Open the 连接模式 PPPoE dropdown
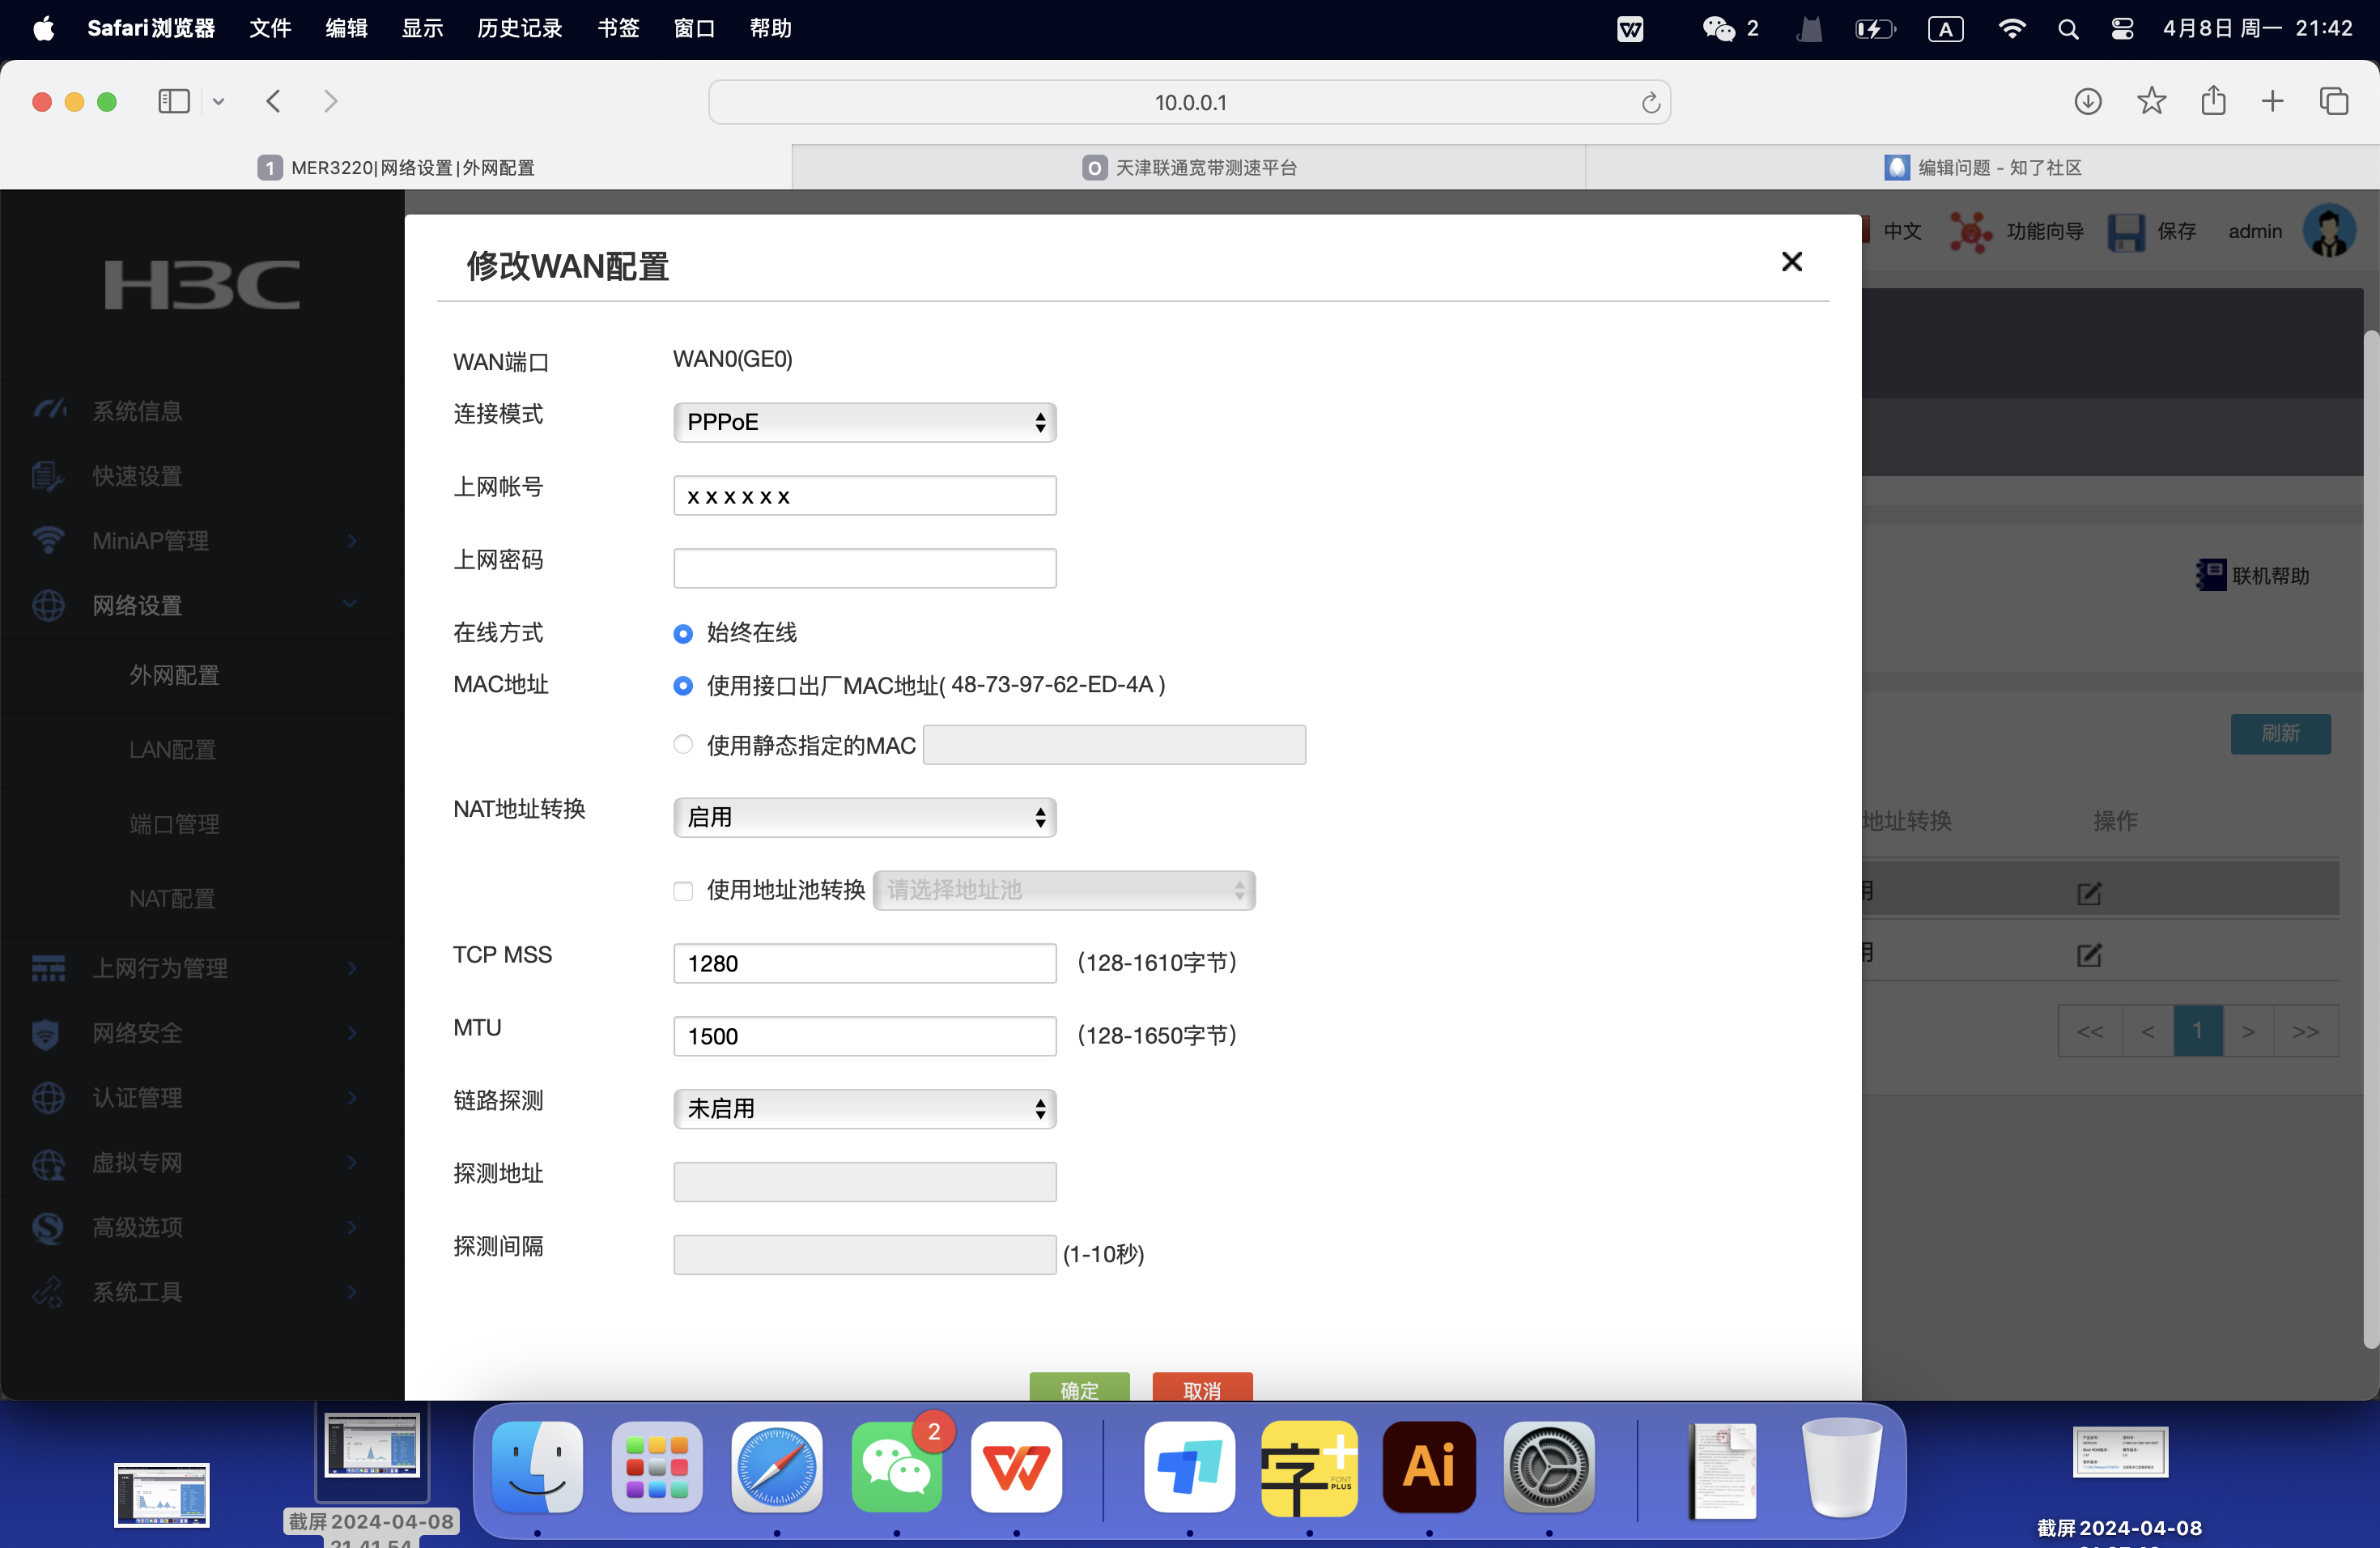This screenshot has height=1548, width=2380. [x=864, y=421]
